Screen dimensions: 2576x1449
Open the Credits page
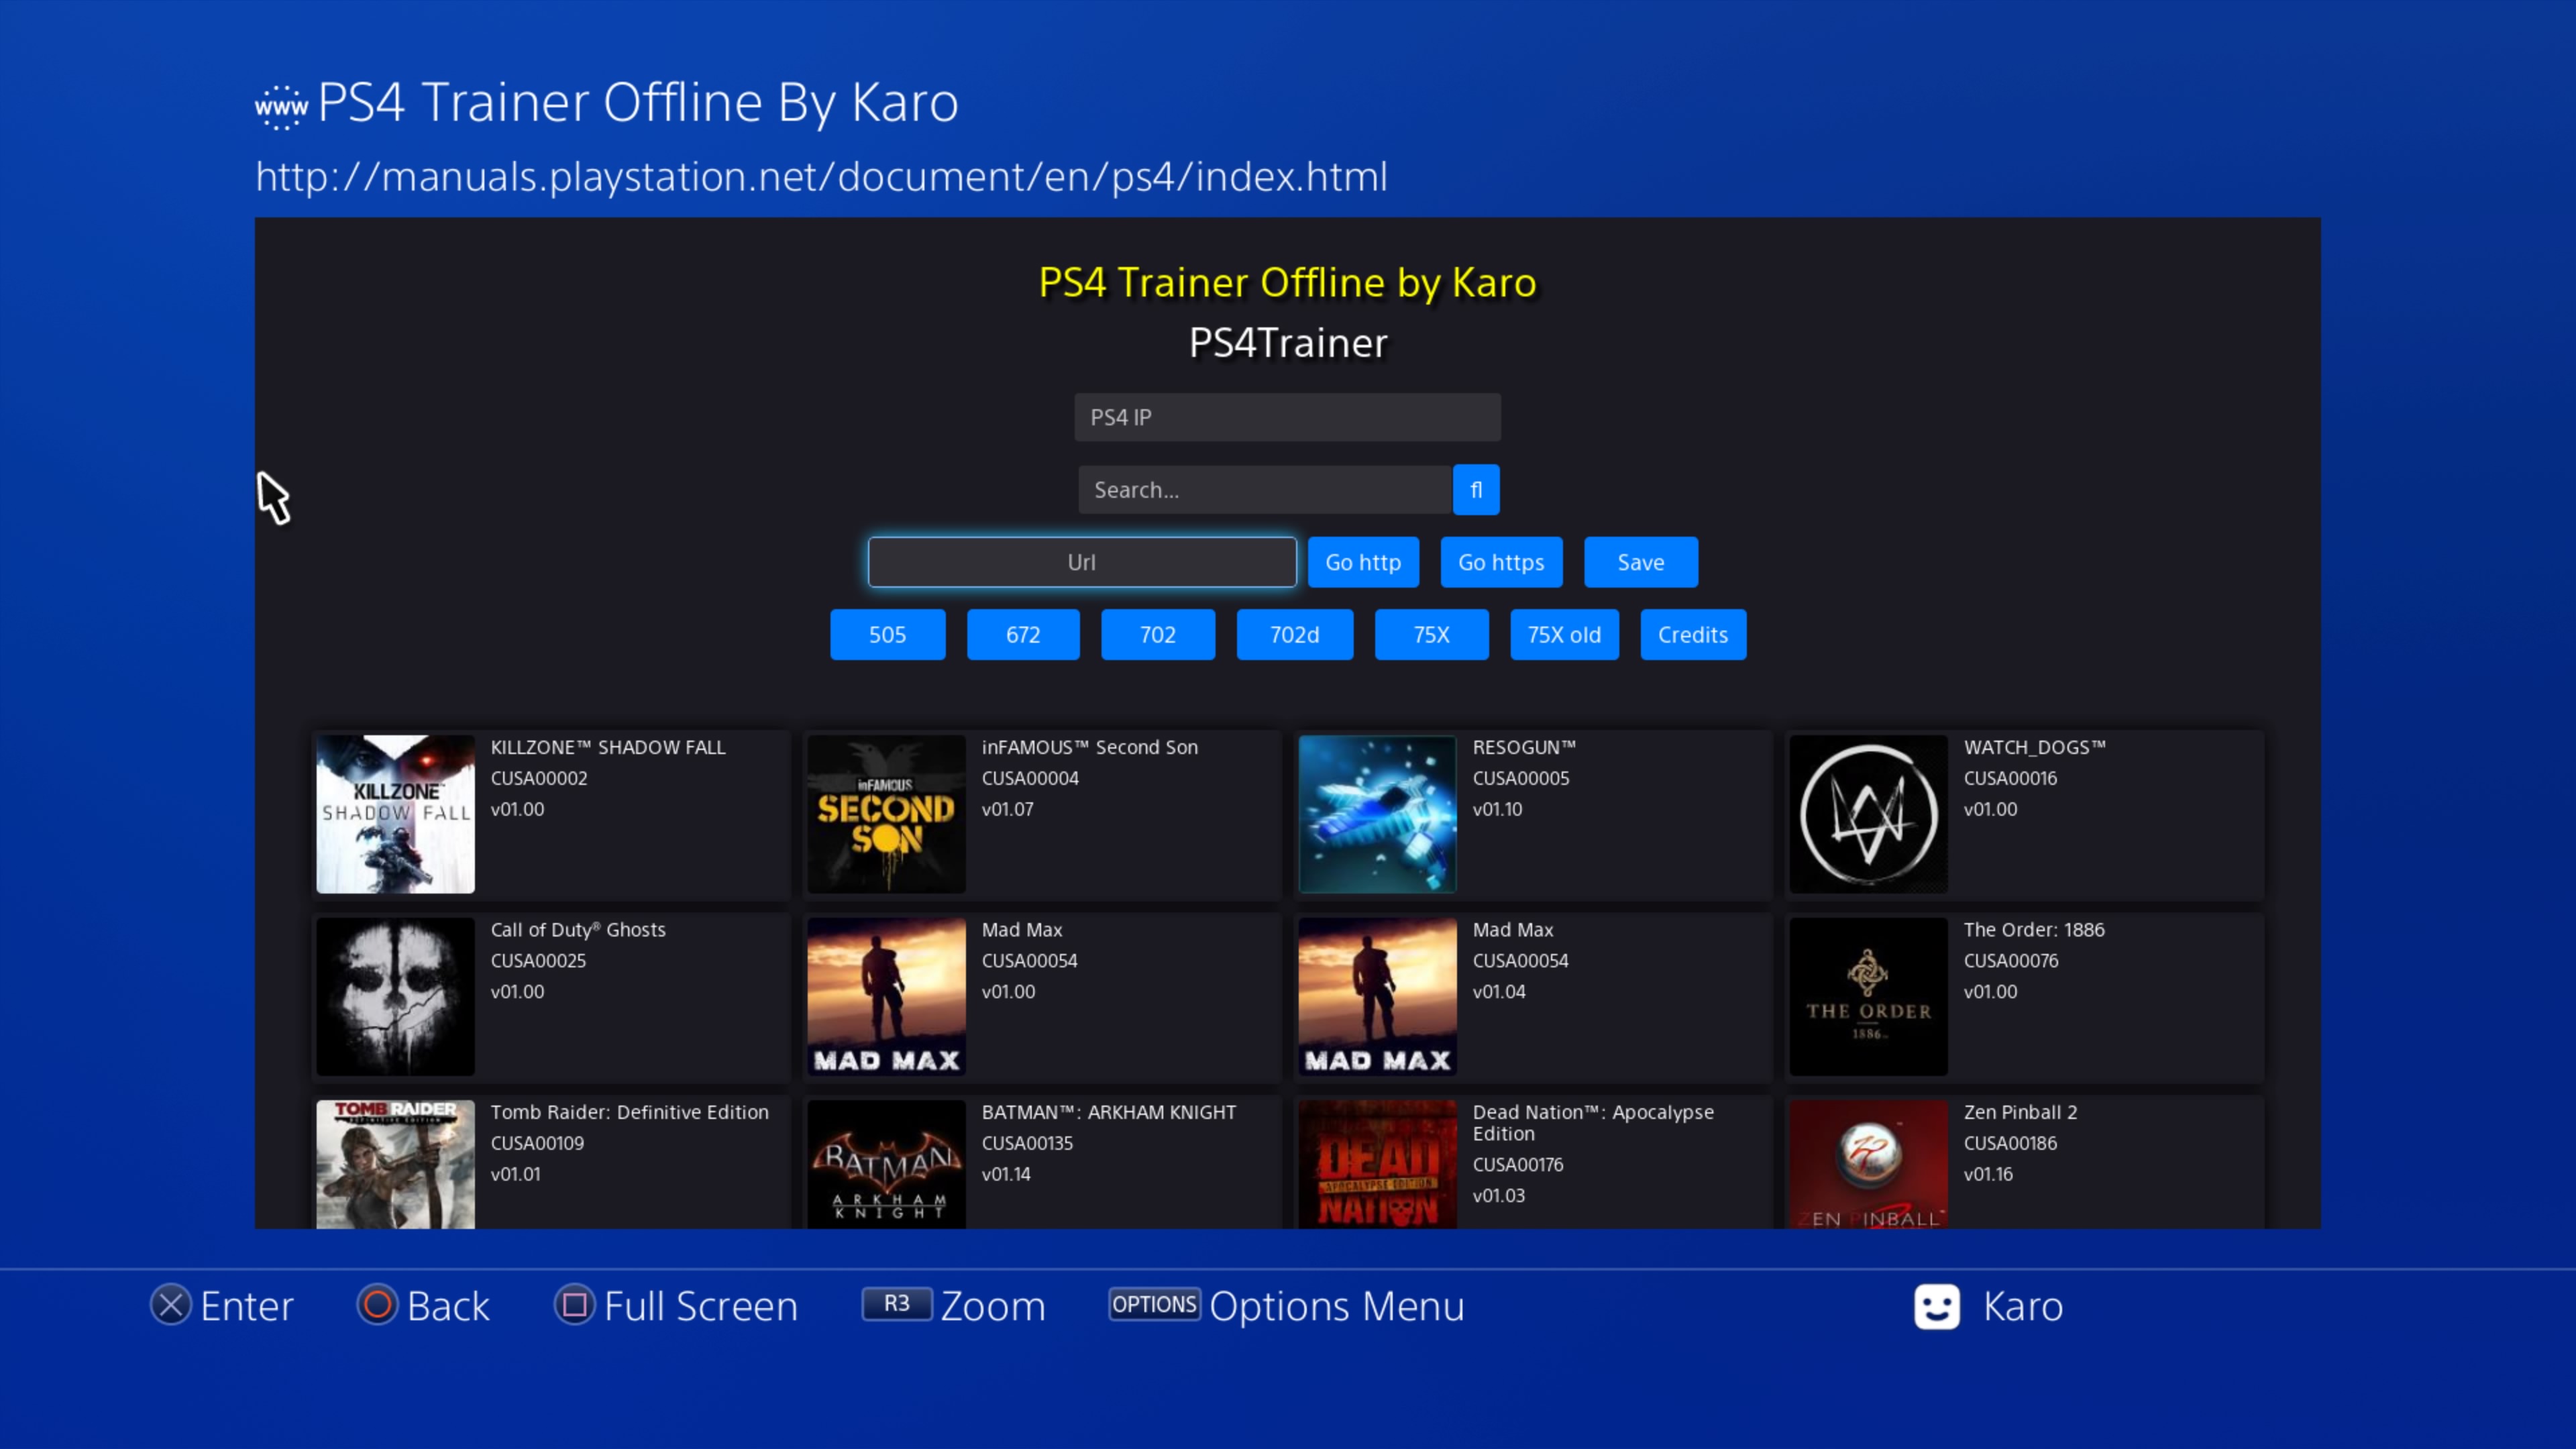click(1693, 634)
